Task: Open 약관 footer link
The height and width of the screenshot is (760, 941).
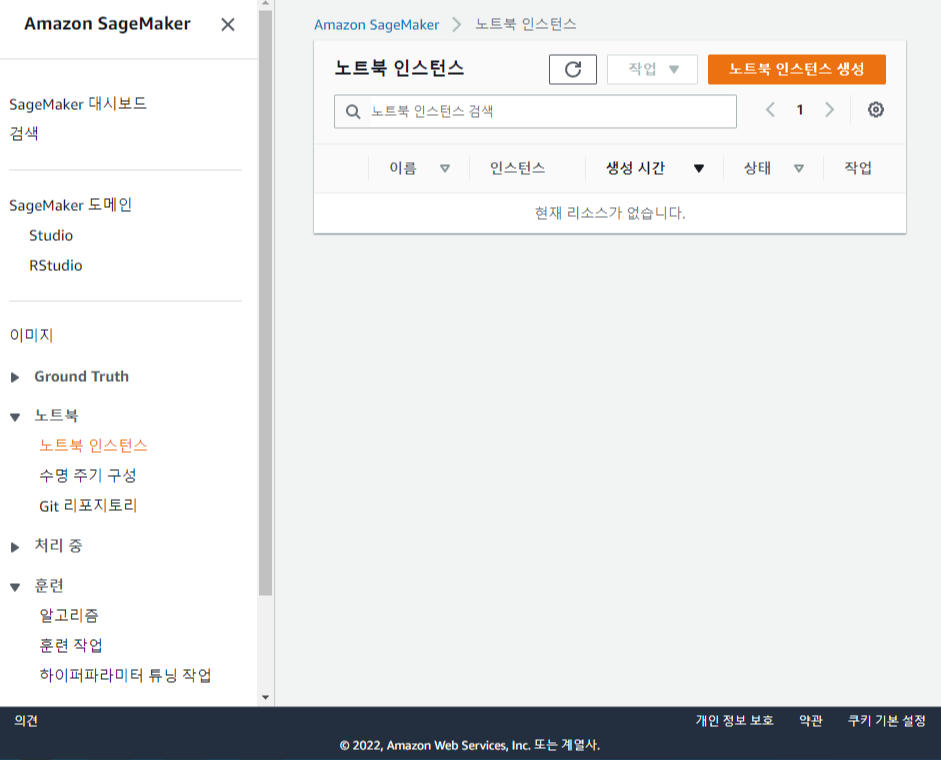Action: (811, 720)
